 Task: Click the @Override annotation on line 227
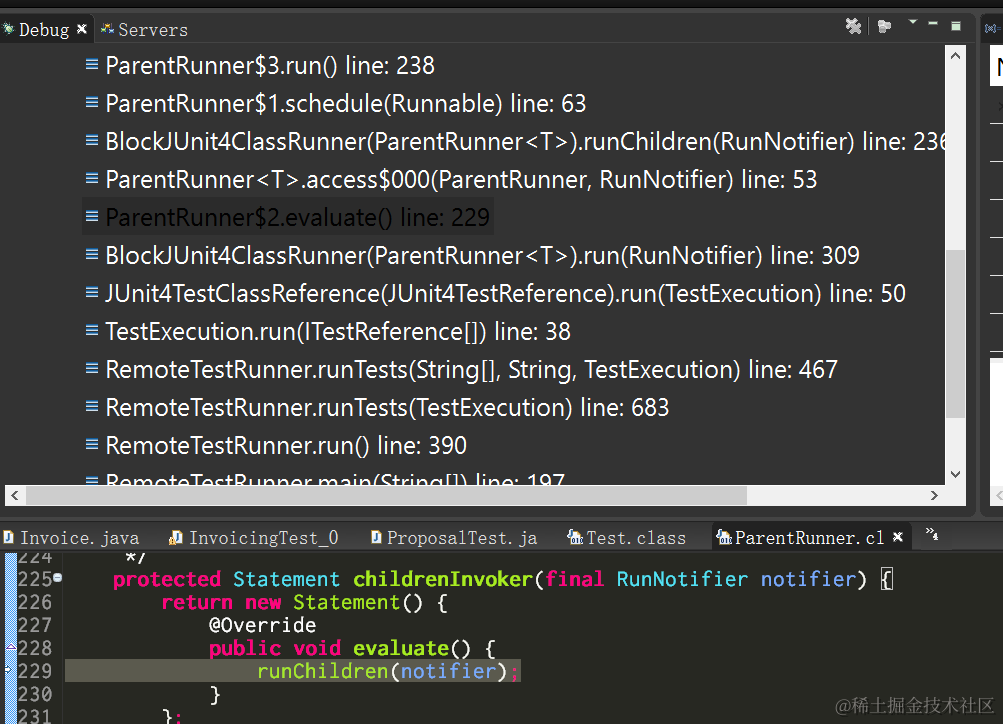tap(262, 625)
